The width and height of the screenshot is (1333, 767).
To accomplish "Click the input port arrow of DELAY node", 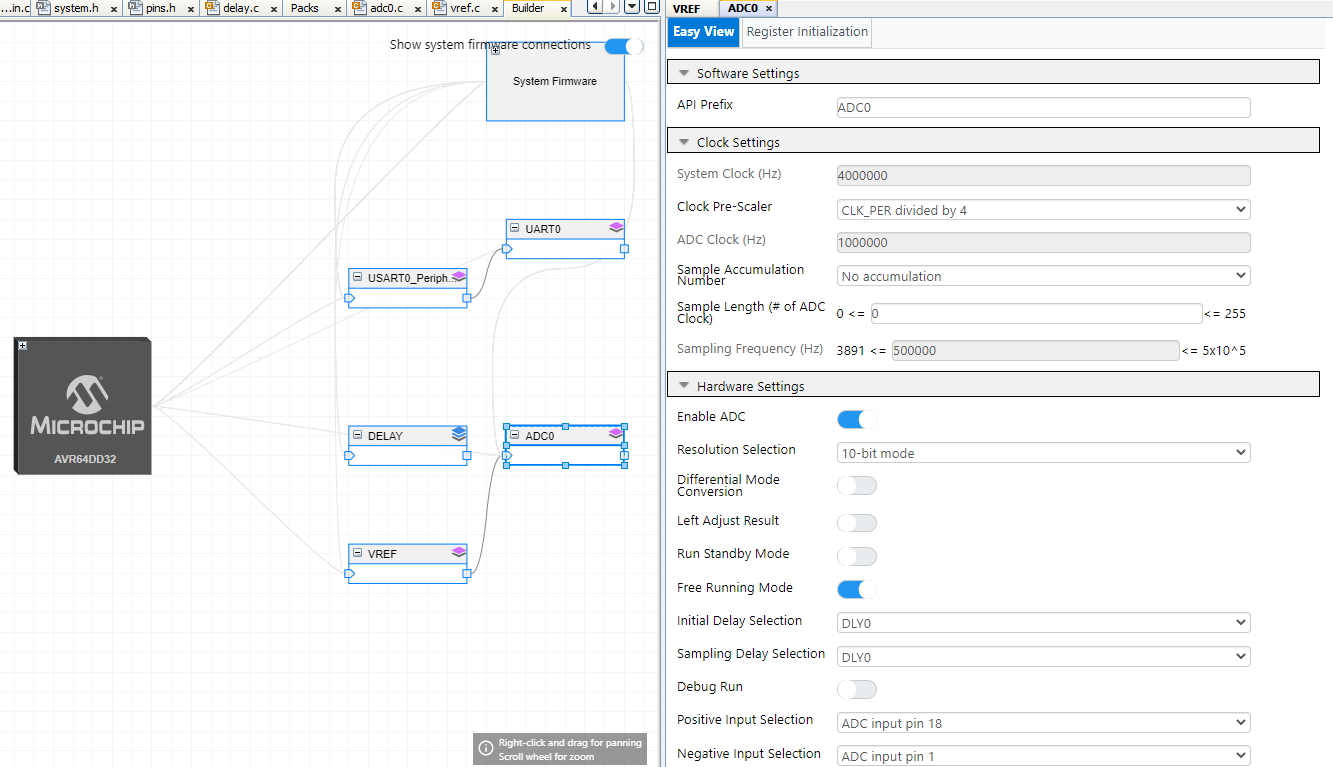I will (350, 455).
